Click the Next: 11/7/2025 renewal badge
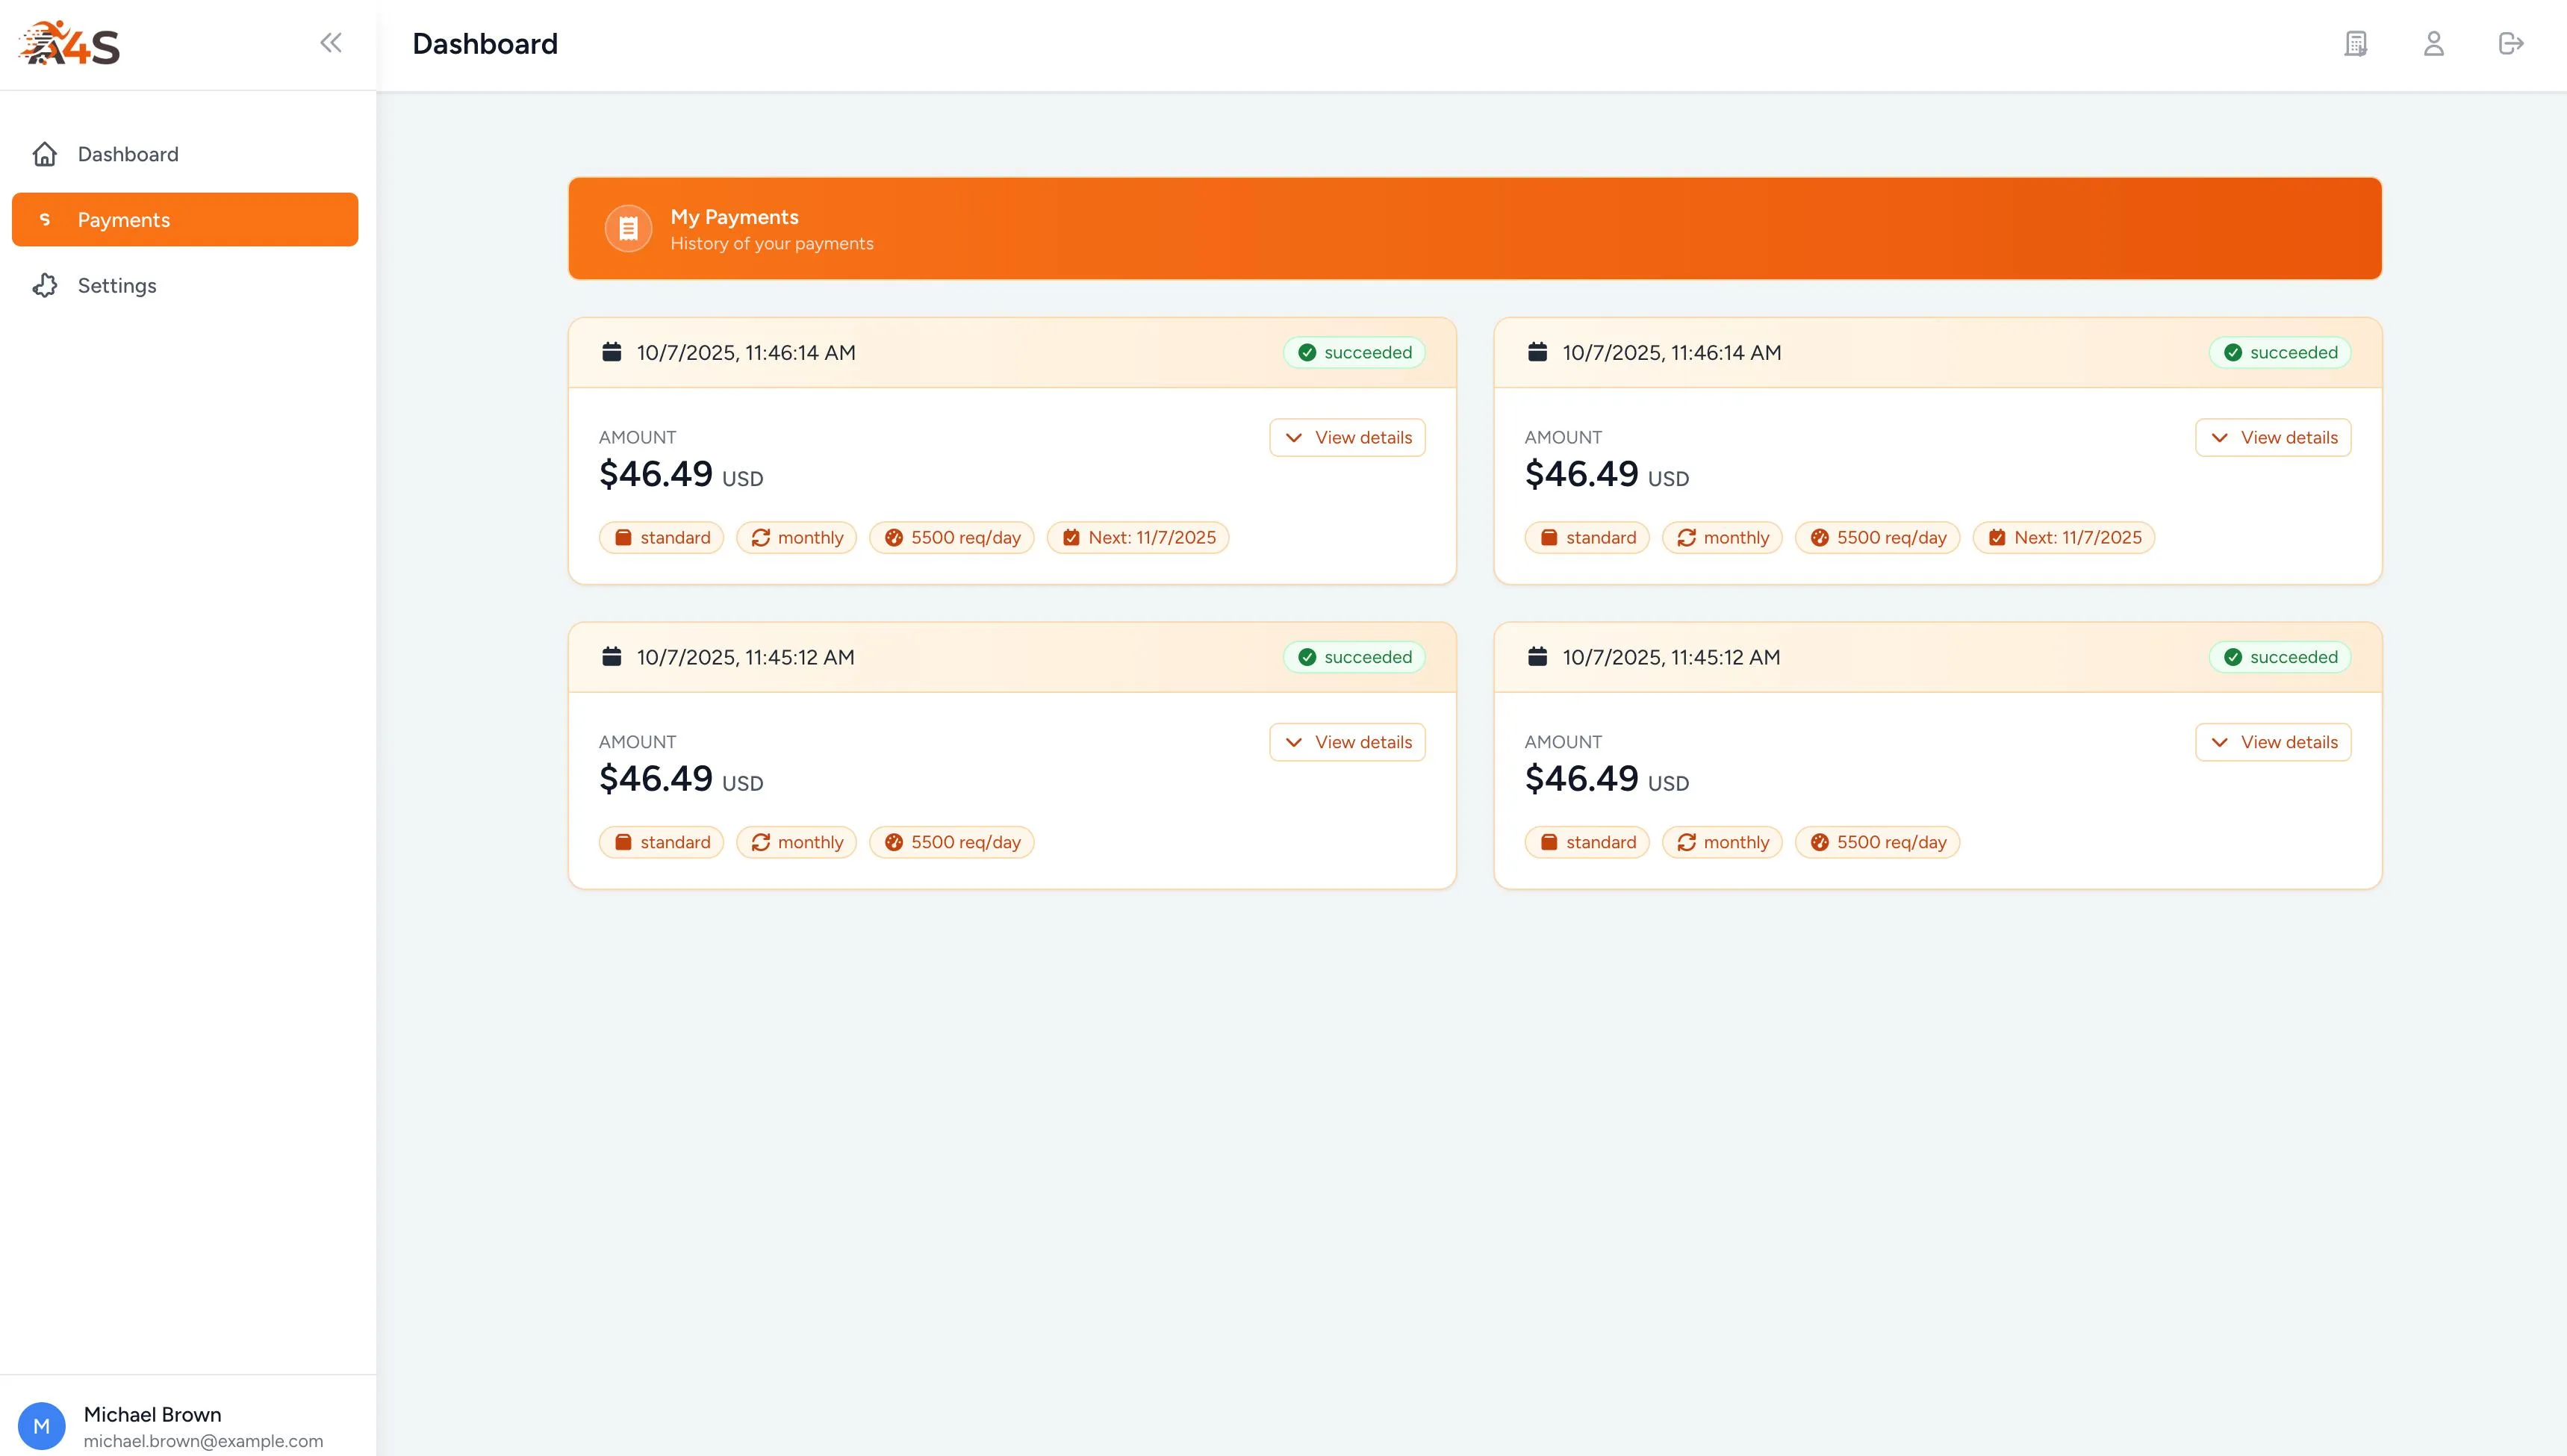 (x=1138, y=537)
